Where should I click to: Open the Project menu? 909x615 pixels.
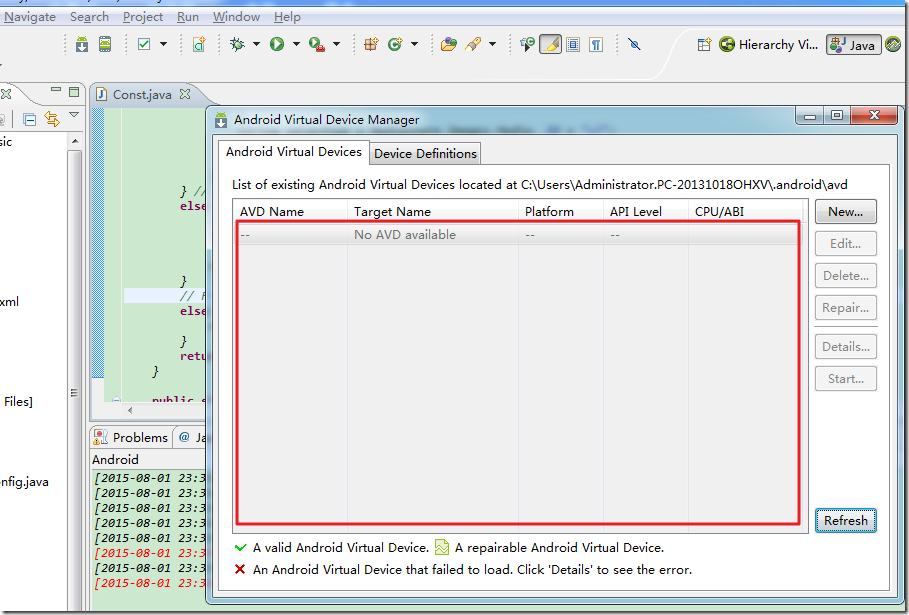[x=143, y=17]
